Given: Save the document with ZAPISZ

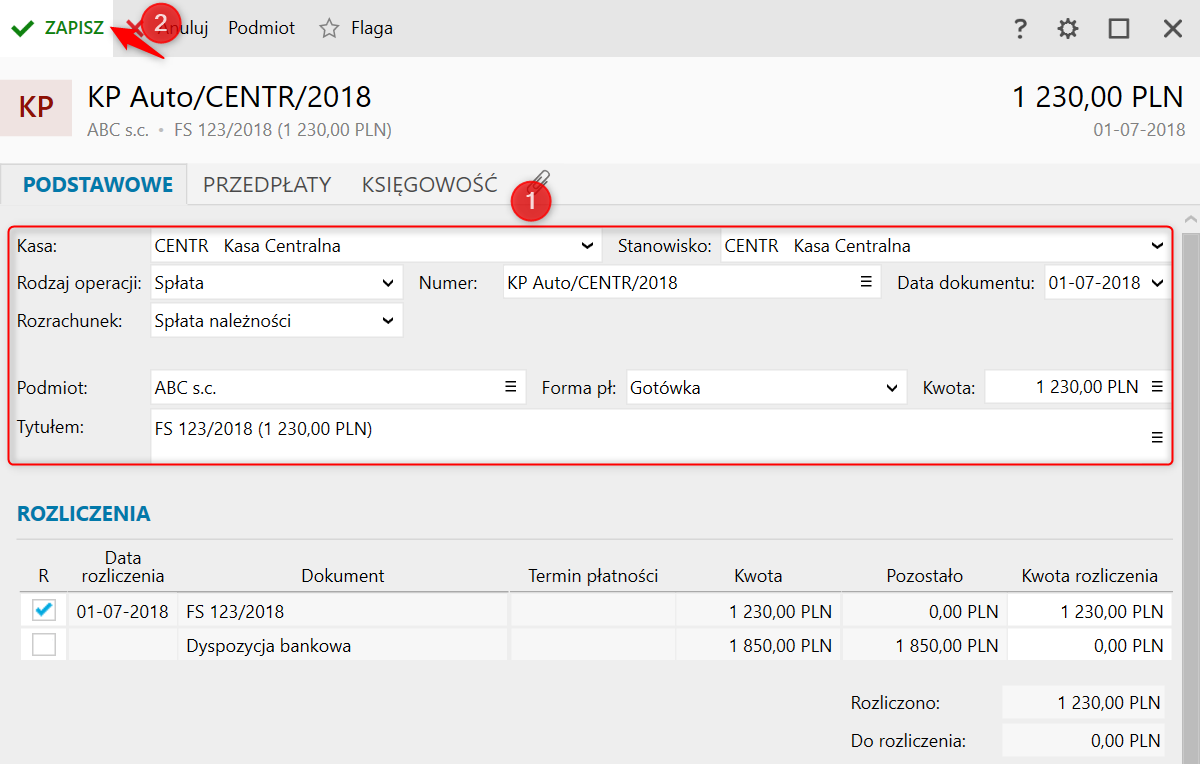Looking at the screenshot, I should pyautogui.click(x=60, y=28).
